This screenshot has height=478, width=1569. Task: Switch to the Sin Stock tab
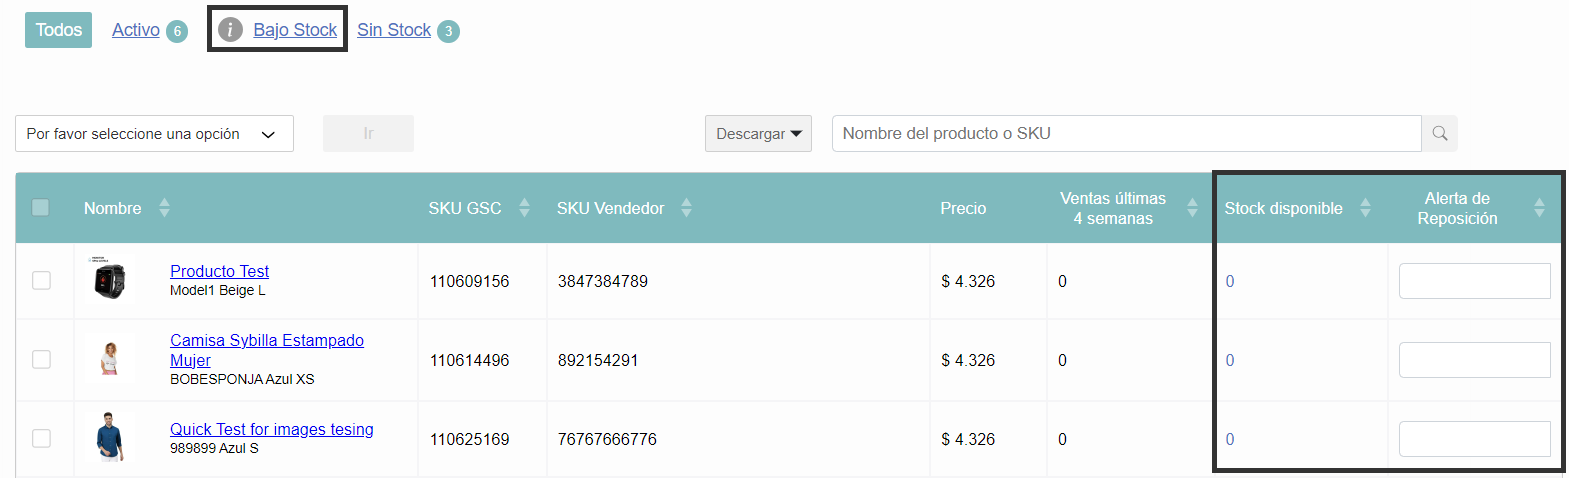394,30
